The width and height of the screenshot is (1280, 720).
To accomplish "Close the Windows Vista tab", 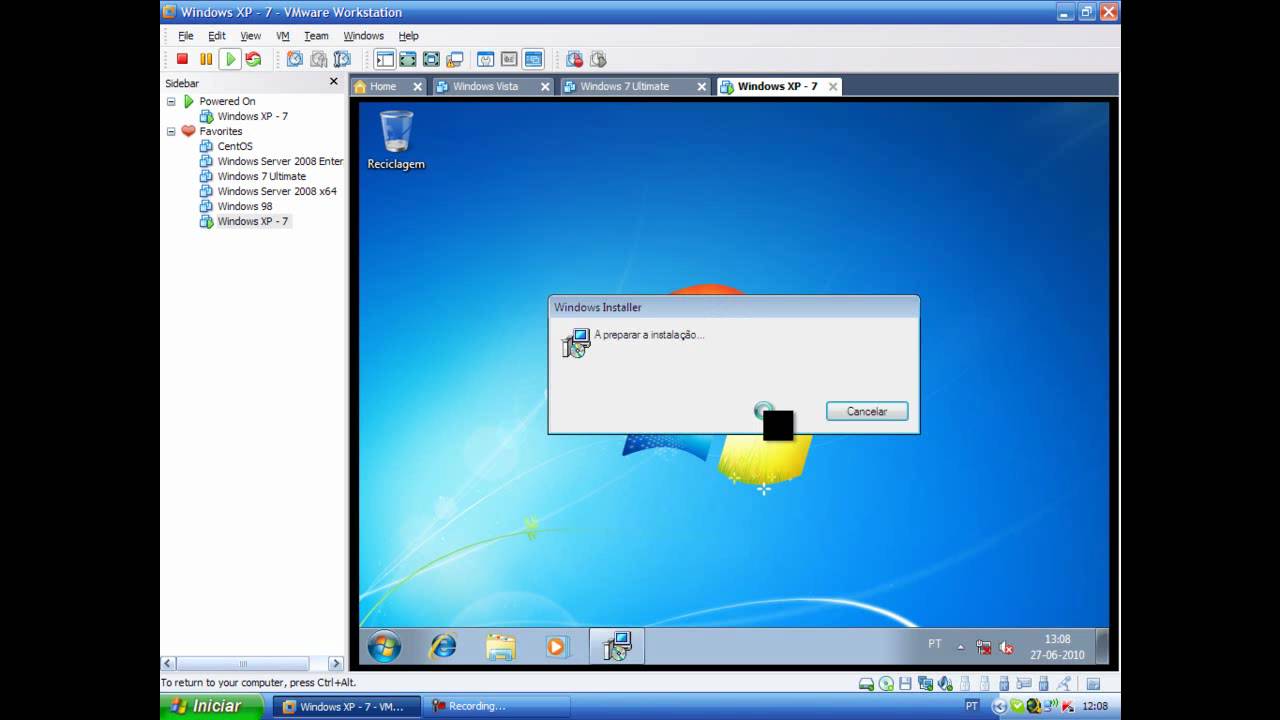I will pyautogui.click(x=545, y=87).
